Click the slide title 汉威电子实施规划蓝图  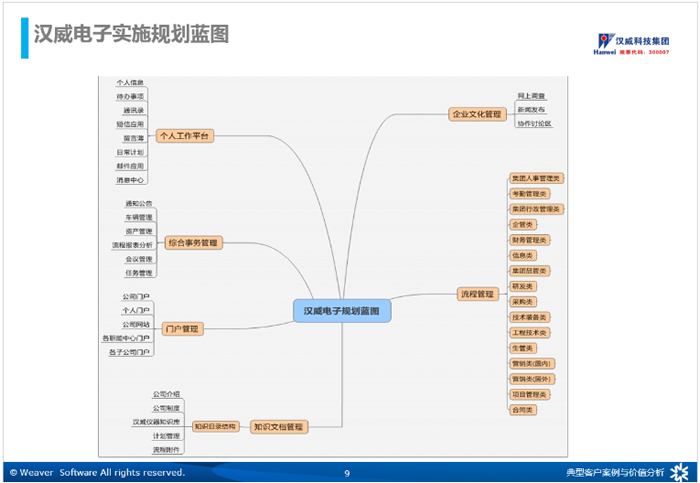click(131, 34)
